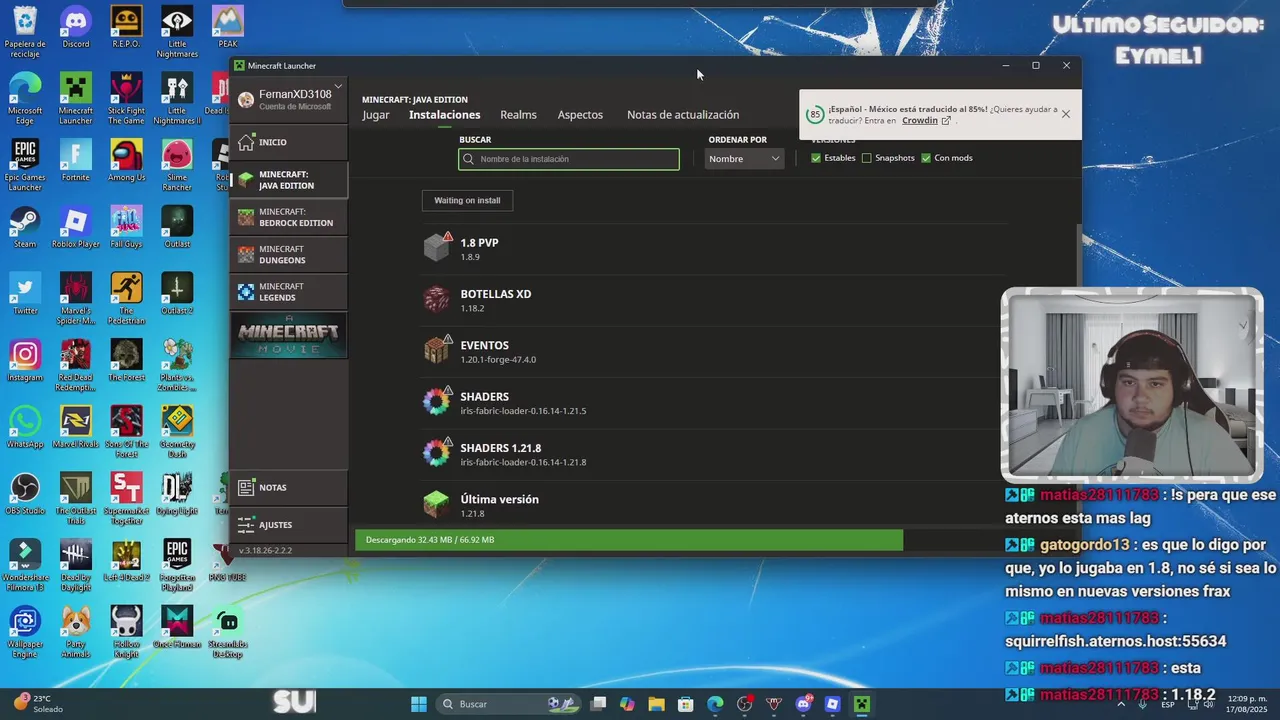Click the BOTELLAS XD installation icon
The height and width of the screenshot is (720, 1280).
tap(437, 299)
